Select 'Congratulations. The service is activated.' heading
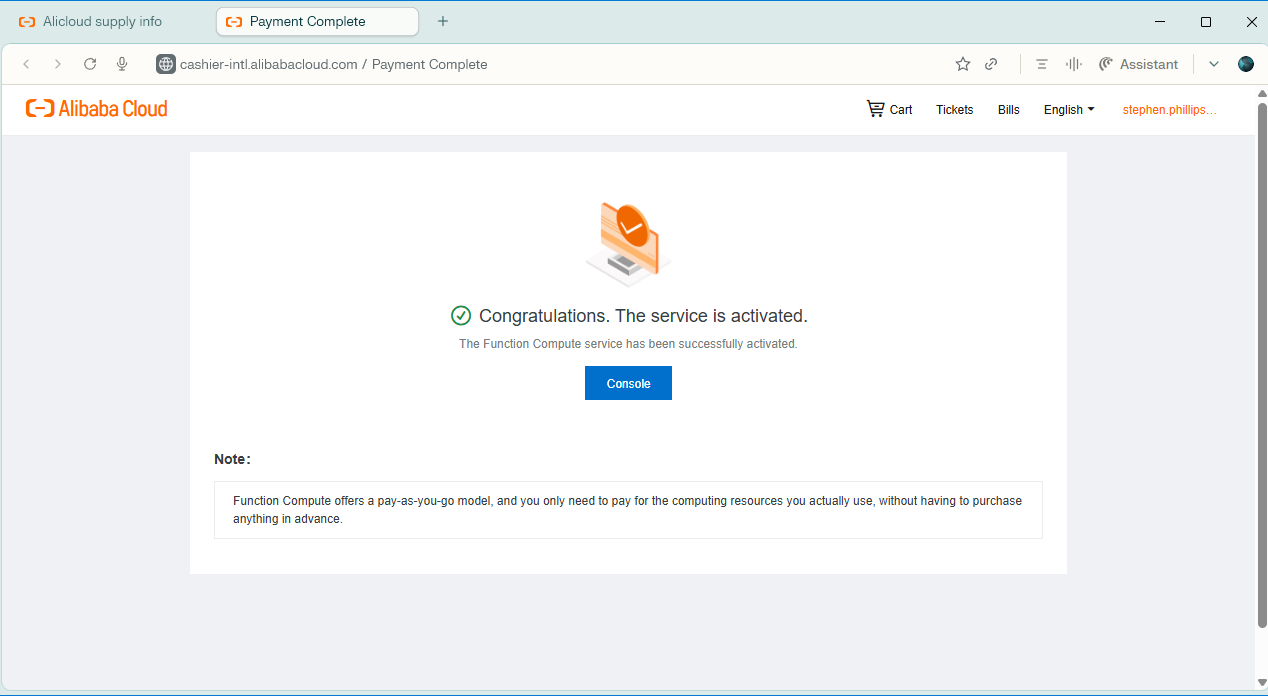Image resolution: width=1268 pixels, height=696 pixels. pos(643,316)
